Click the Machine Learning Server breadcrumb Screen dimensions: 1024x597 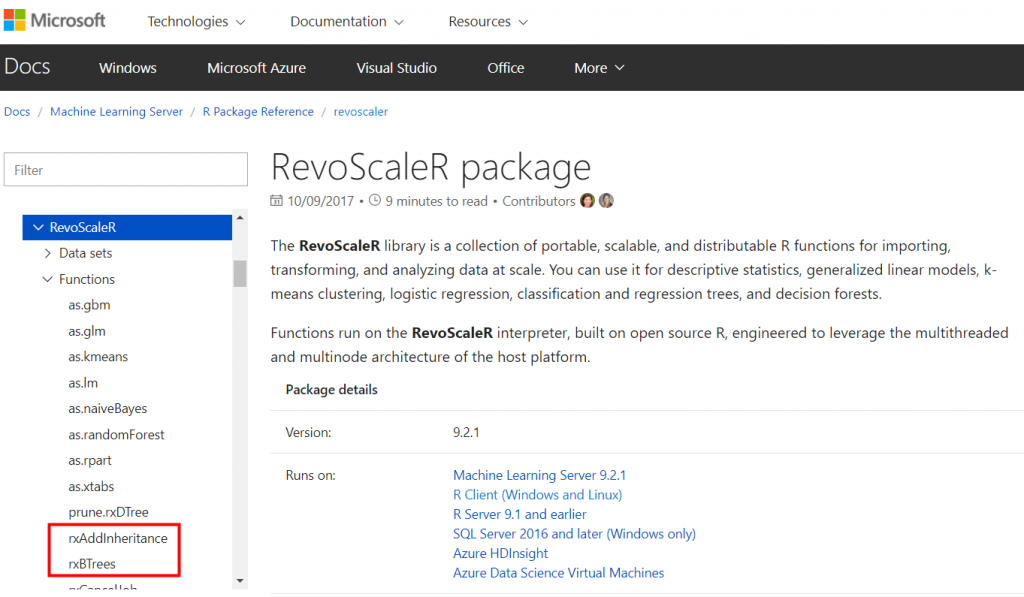[x=116, y=112]
